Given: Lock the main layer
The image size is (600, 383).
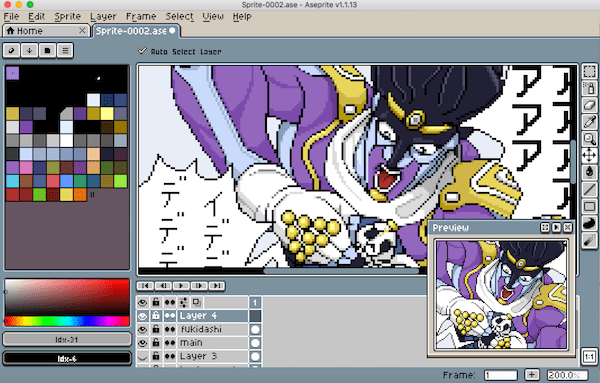Looking at the screenshot, I should pyautogui.click(x=156, y=343).
